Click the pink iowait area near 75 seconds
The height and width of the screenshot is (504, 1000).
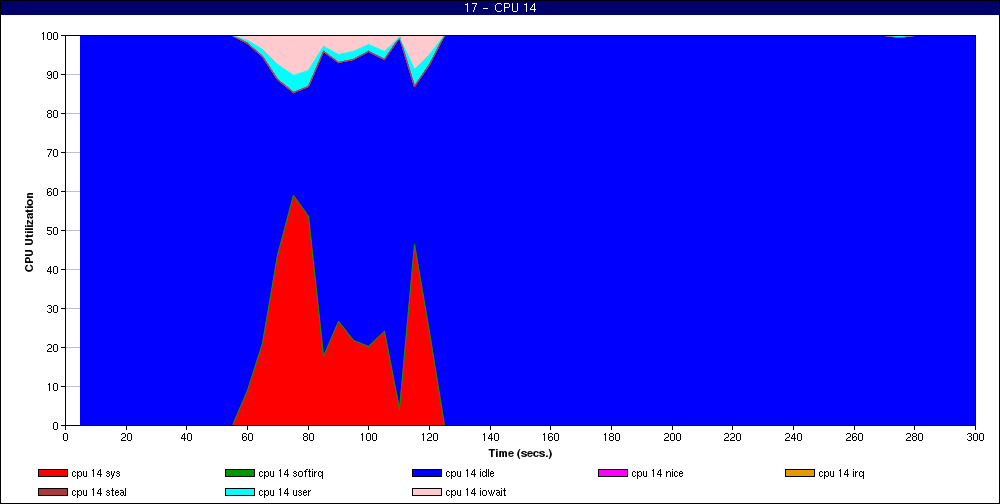[293, 54]
